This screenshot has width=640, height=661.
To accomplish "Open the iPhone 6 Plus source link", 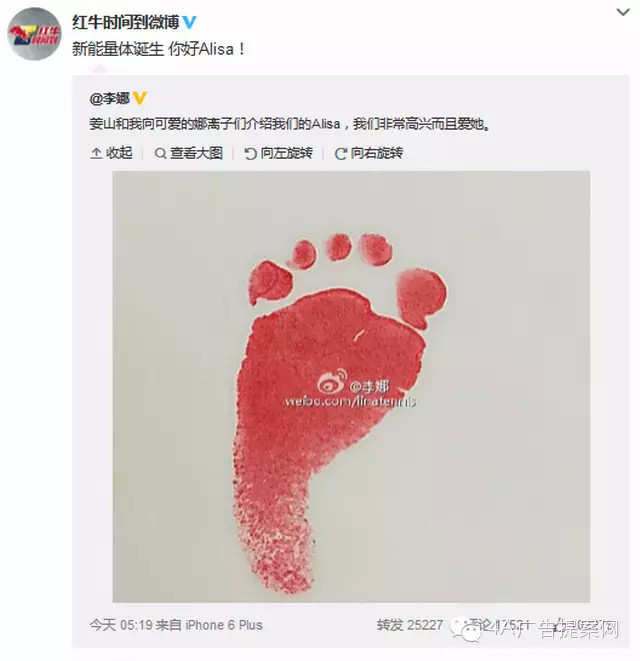I will click(224, 625).
